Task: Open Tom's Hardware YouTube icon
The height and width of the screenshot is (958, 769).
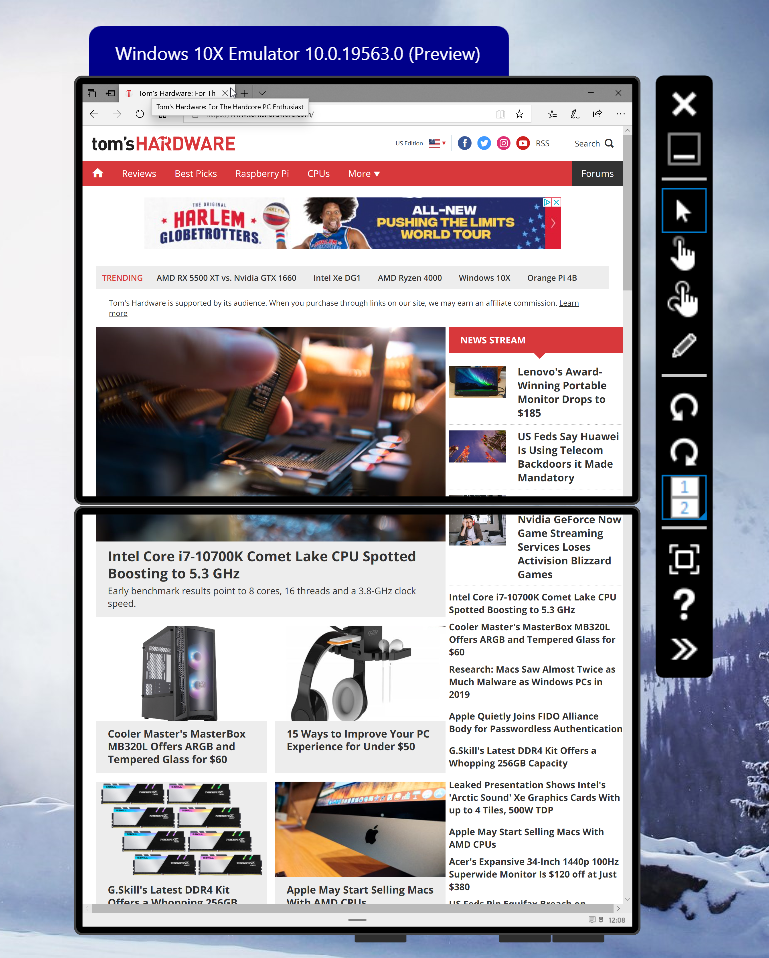Action: (523, 143)
